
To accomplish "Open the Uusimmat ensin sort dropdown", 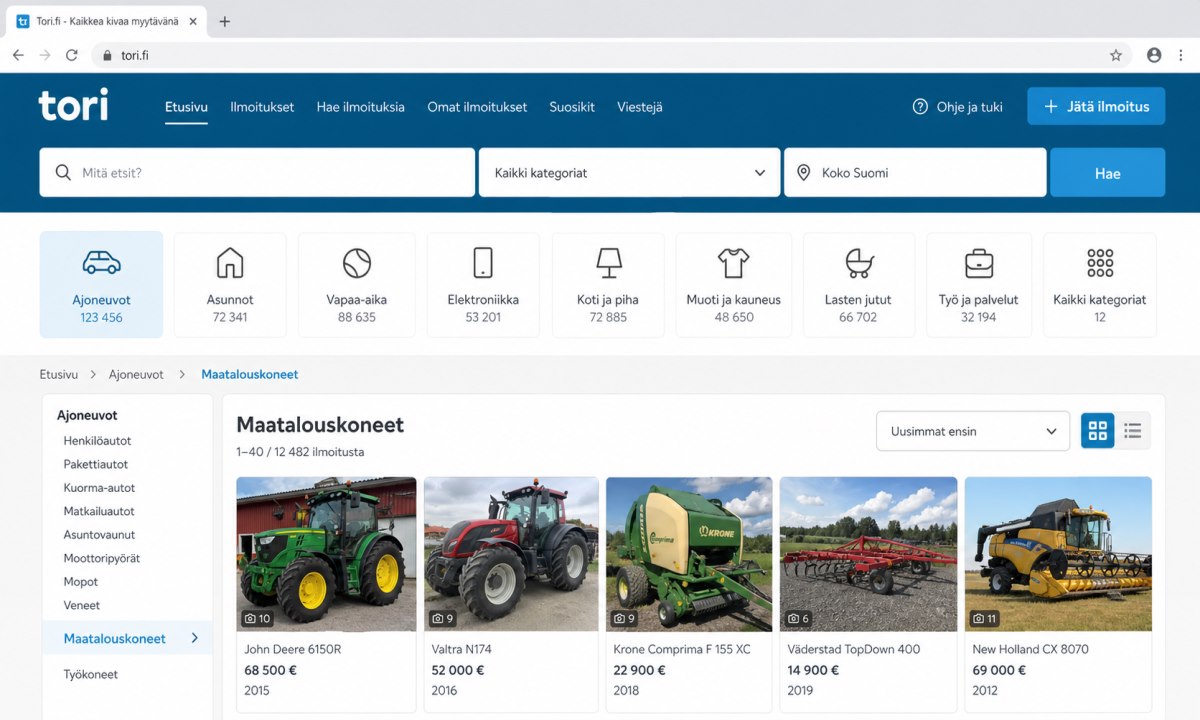I will [973, 431].
